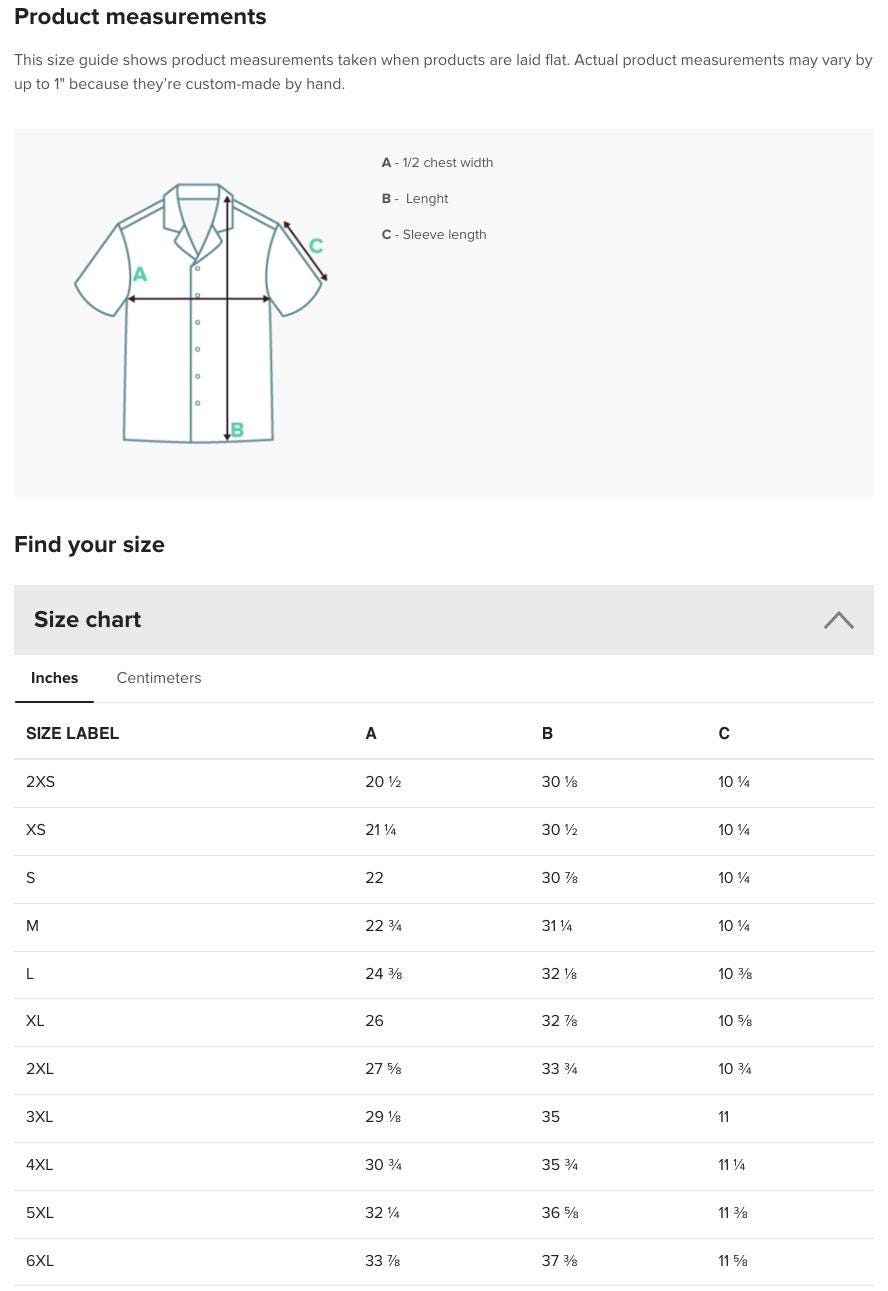Select the Inches tab

coord(54,678)
